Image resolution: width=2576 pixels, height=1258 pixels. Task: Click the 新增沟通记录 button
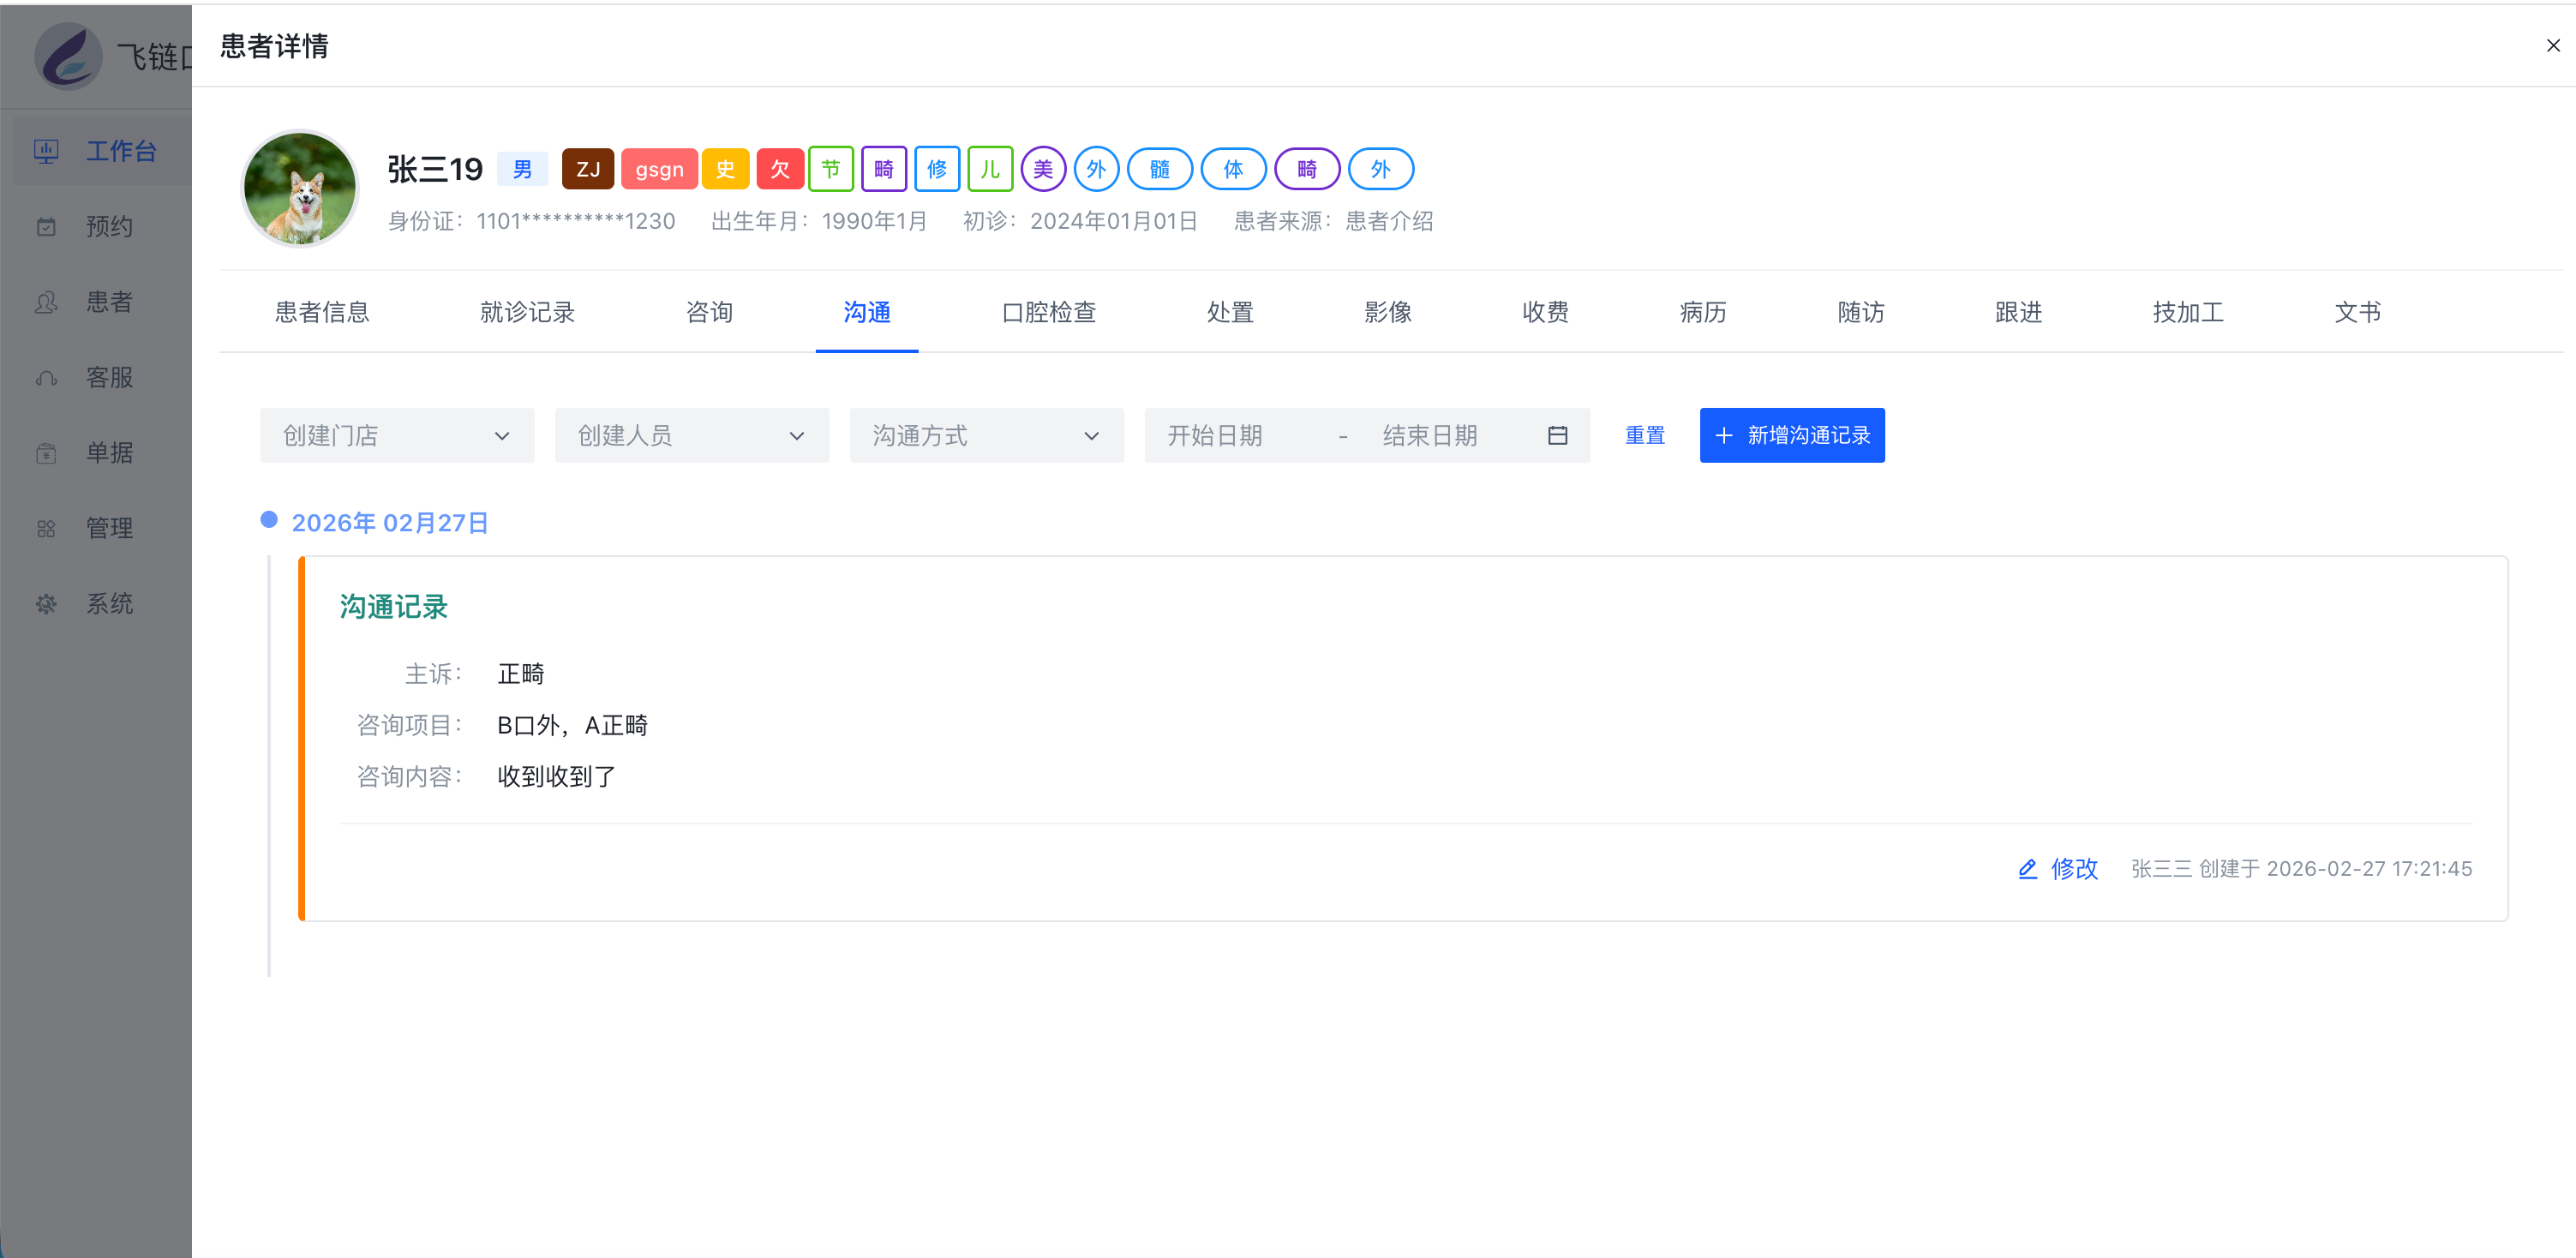(x=1792, y=435)
